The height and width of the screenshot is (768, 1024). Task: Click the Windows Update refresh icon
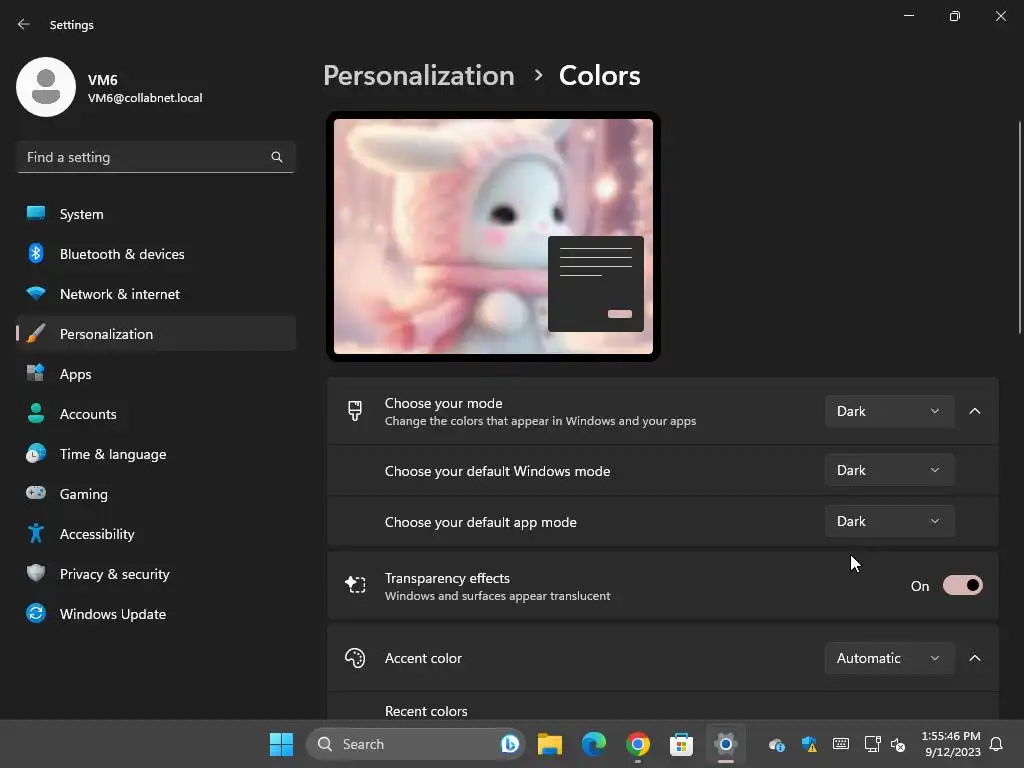36,613
